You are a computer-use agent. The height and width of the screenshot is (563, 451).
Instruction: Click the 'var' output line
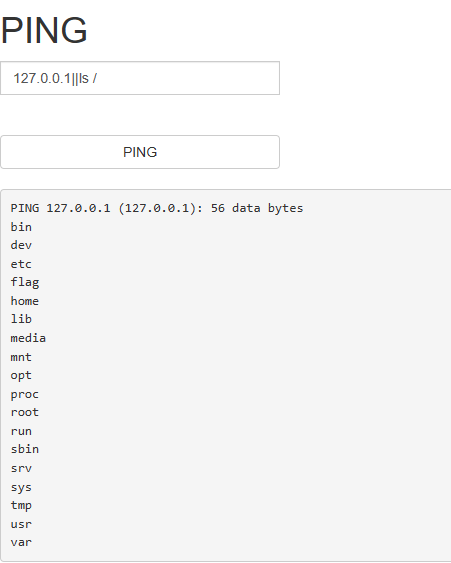[21, 542]
